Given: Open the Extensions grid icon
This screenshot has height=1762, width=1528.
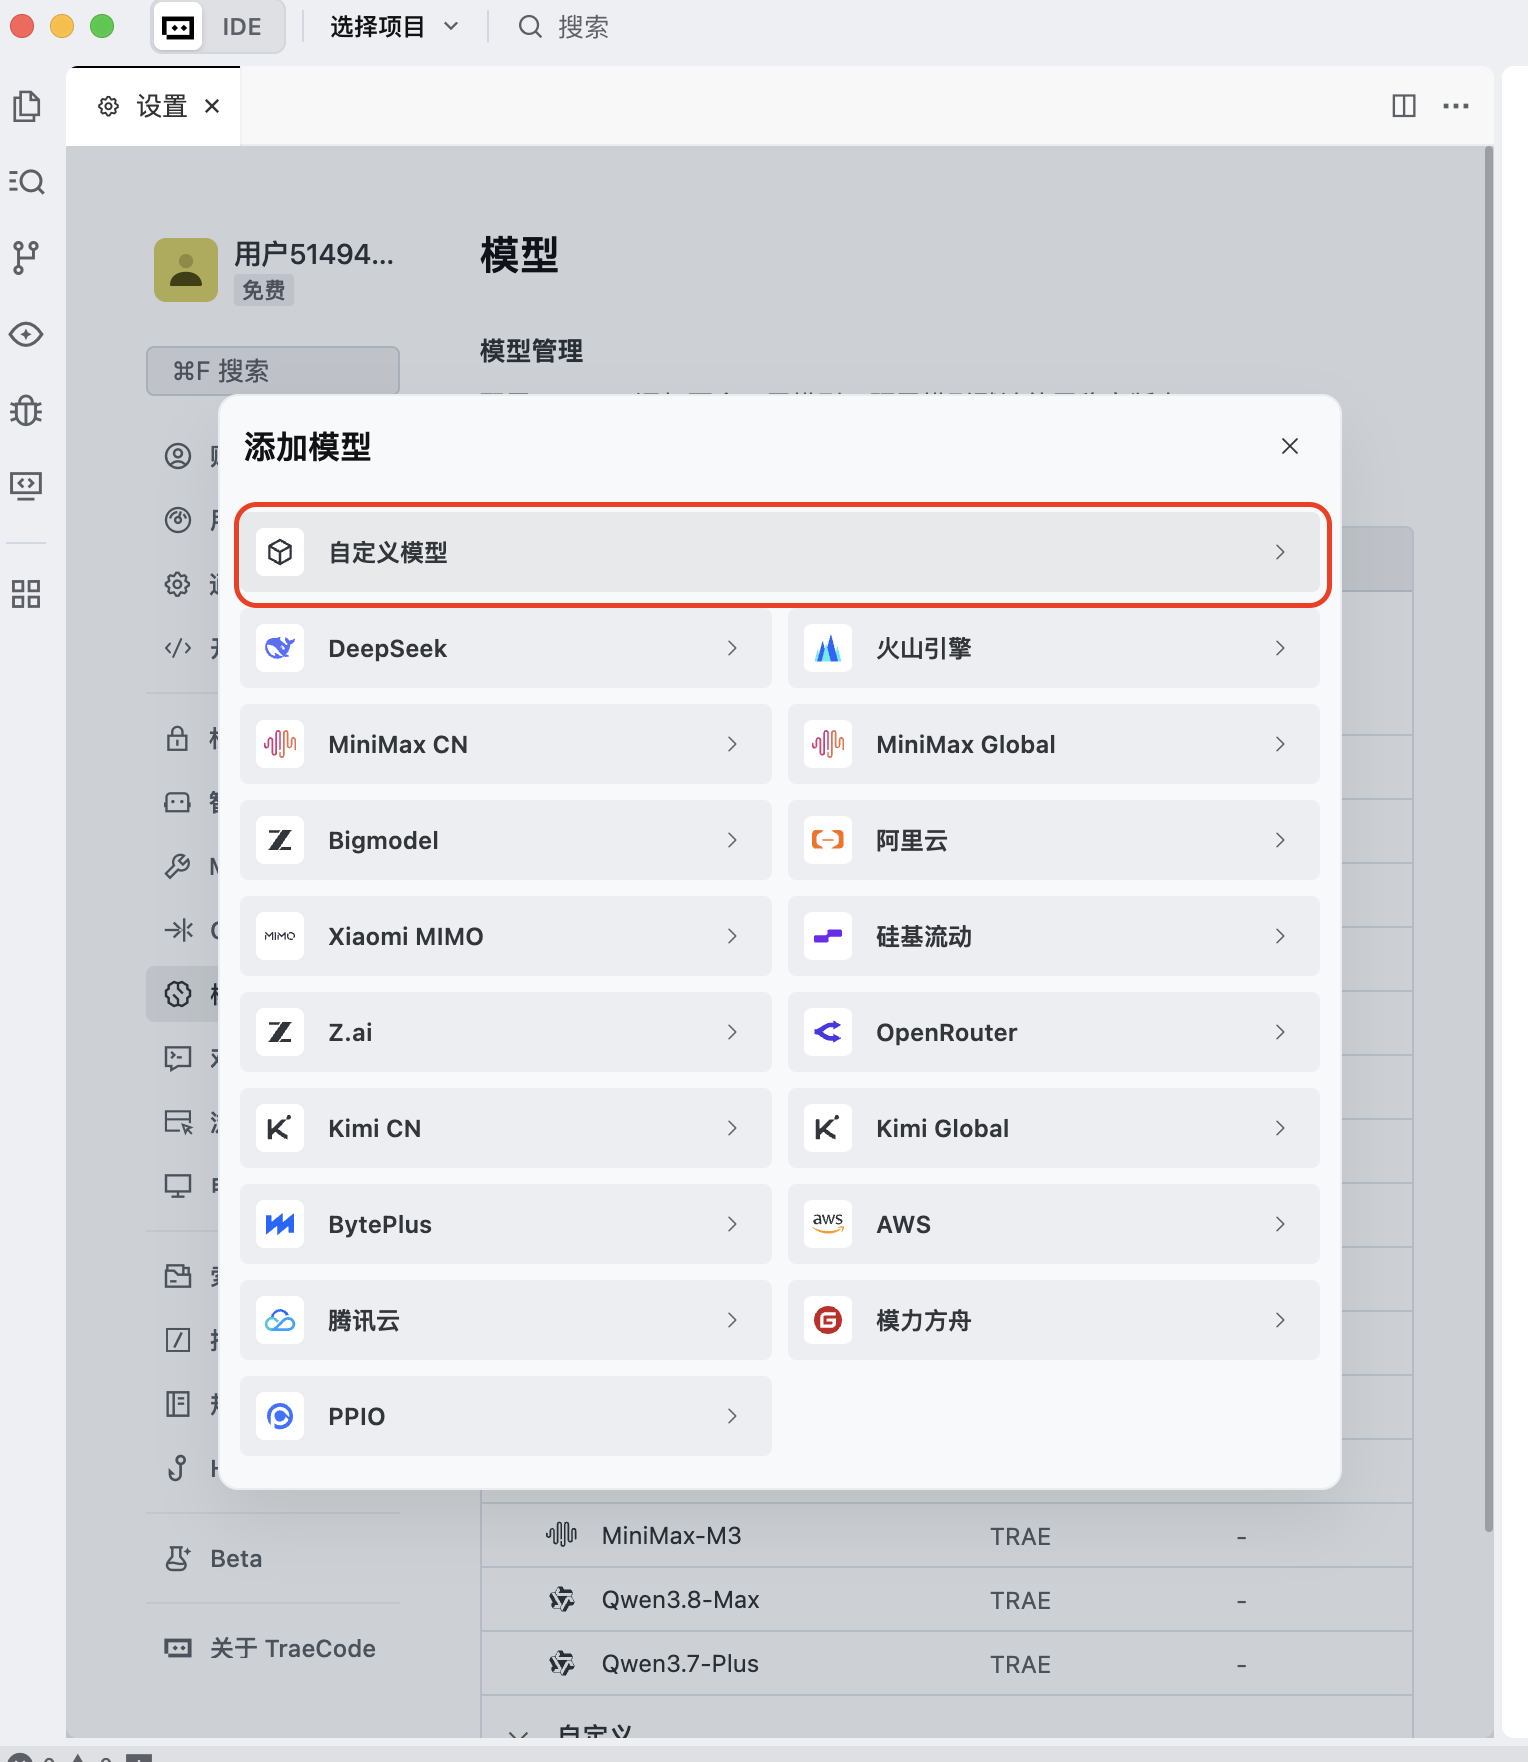Looking at the screenshot, I should (27, 594).
